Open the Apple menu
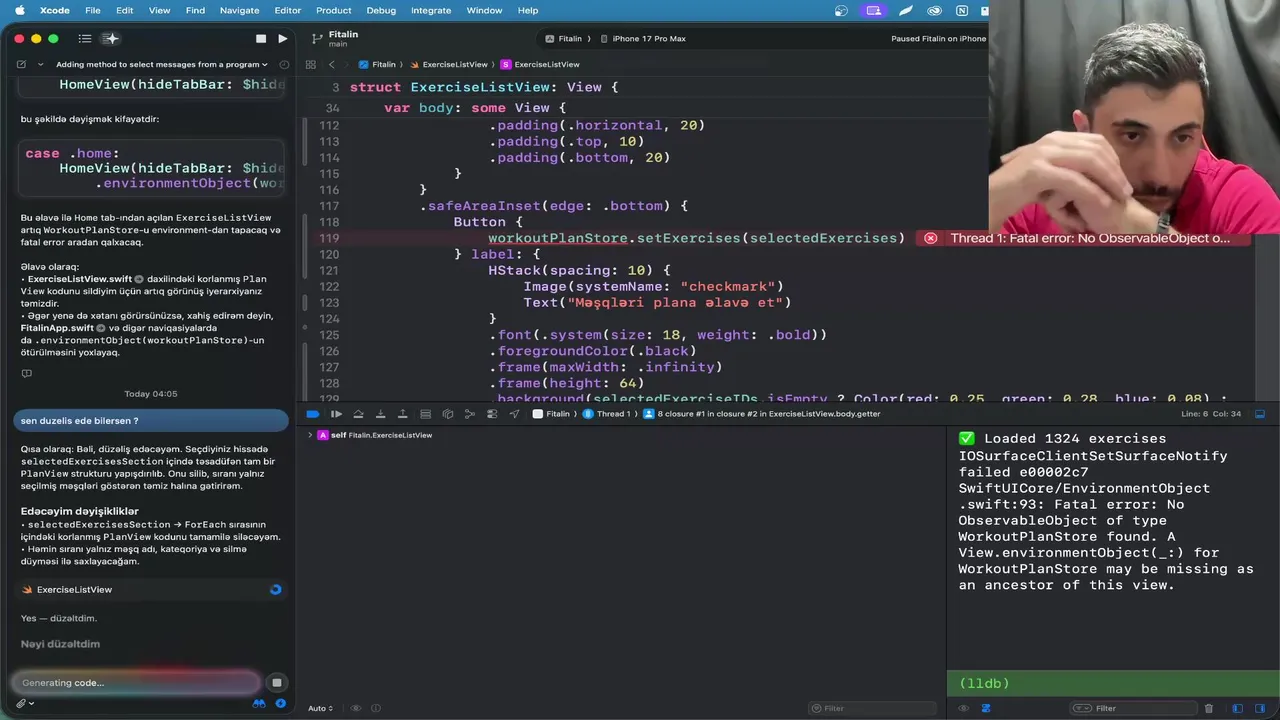Screen dimensions: 1280x720 (x=19, y=10)
